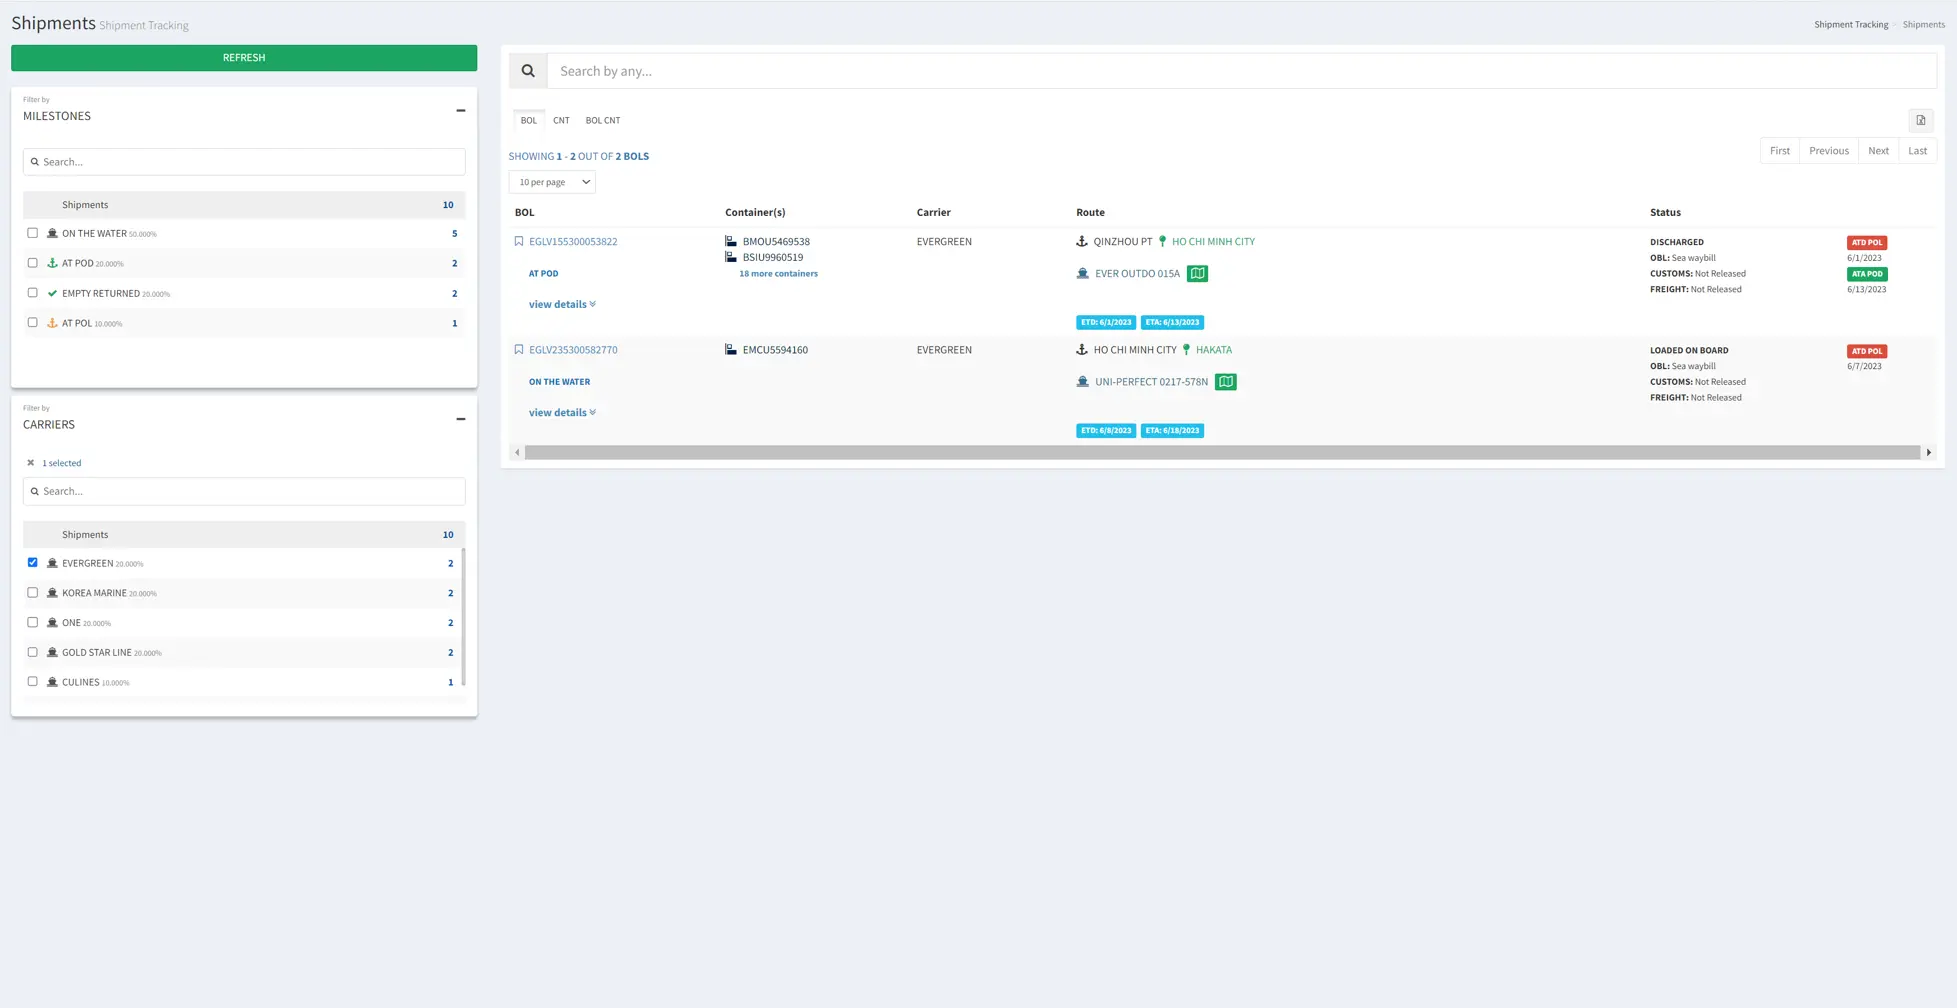The width and height of the screenshot is (1957, 1008).
Task: Click container icon beside BSIU9960519
Action: coord(731,257)
